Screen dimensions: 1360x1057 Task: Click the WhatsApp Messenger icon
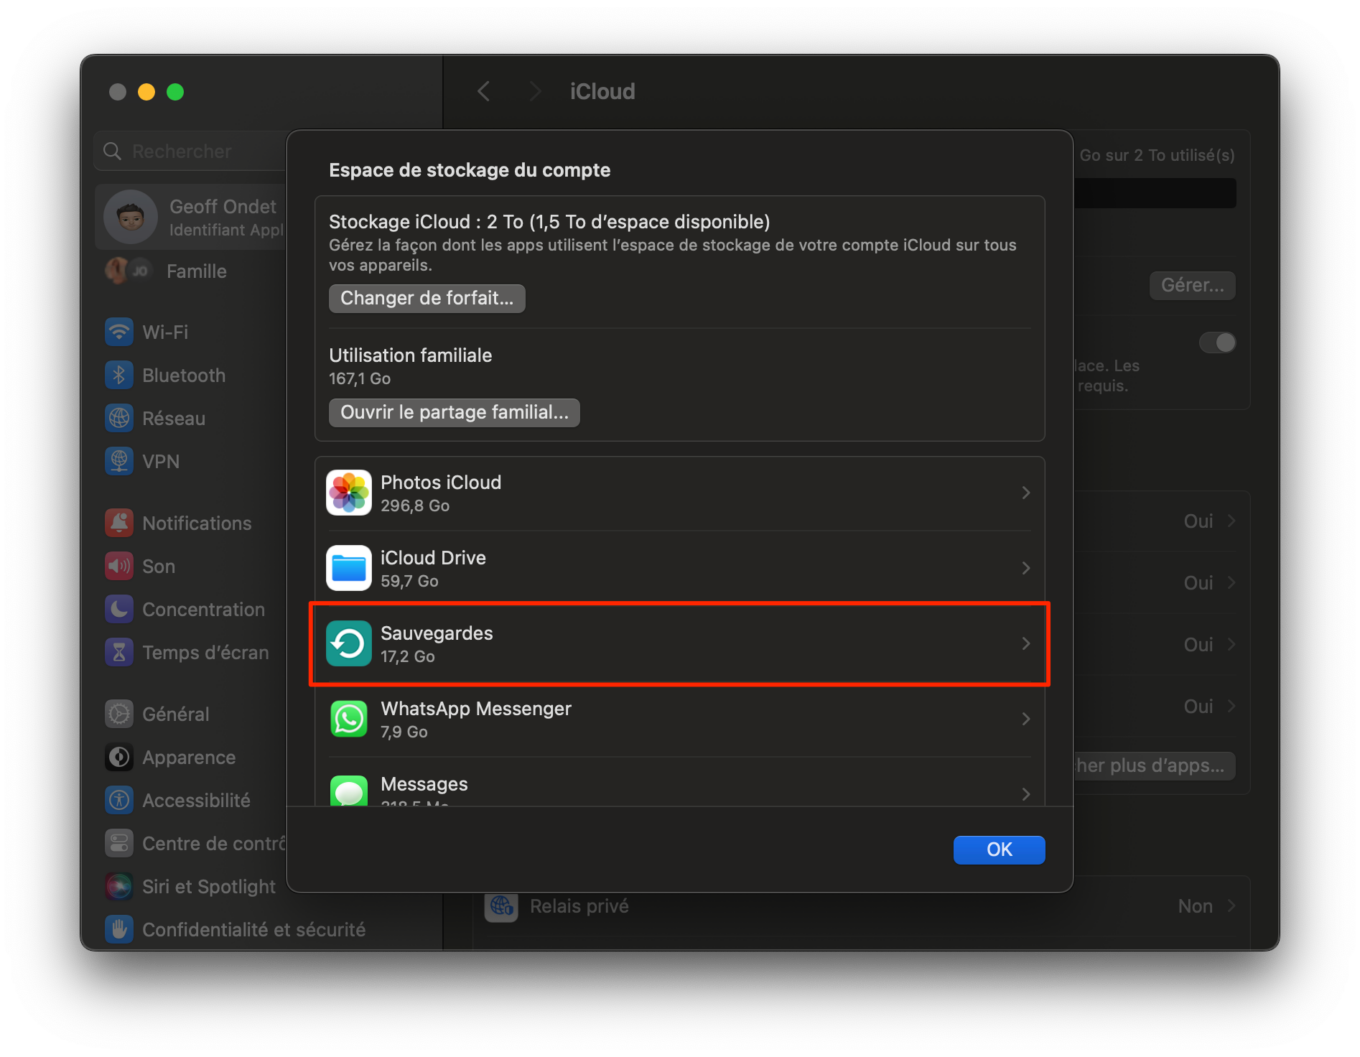click(x=349, y=719)
